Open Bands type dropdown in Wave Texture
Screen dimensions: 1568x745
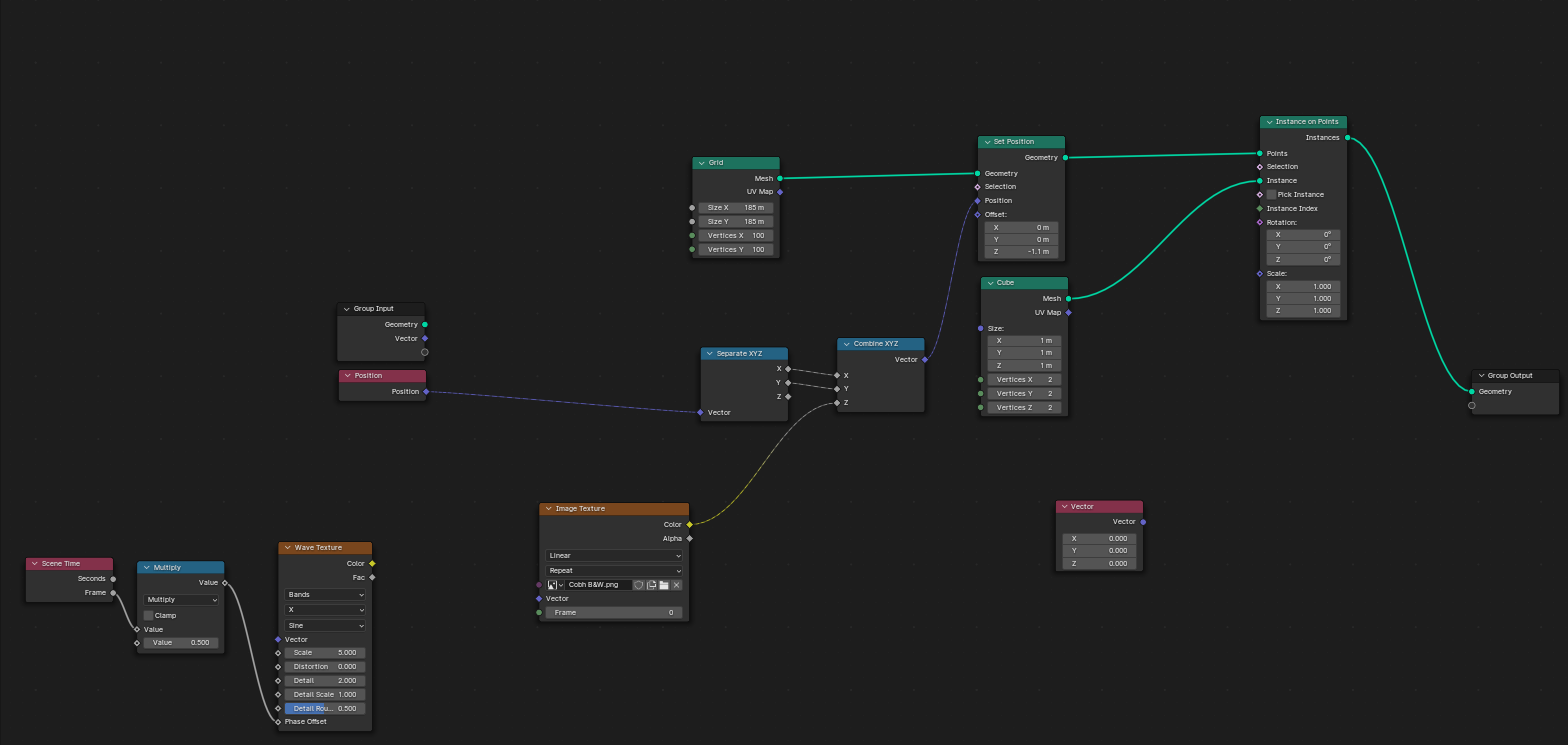325,594
